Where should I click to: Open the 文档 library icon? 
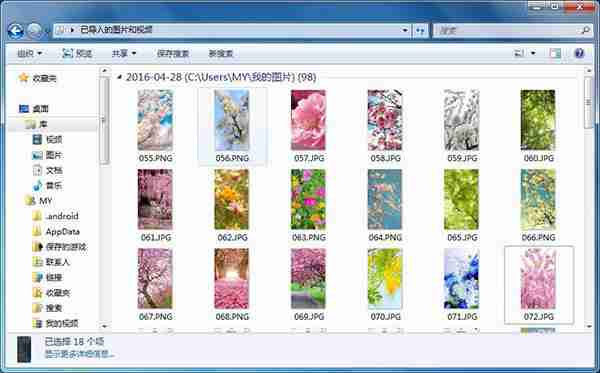pyautogui.click(x=37, y=170)
